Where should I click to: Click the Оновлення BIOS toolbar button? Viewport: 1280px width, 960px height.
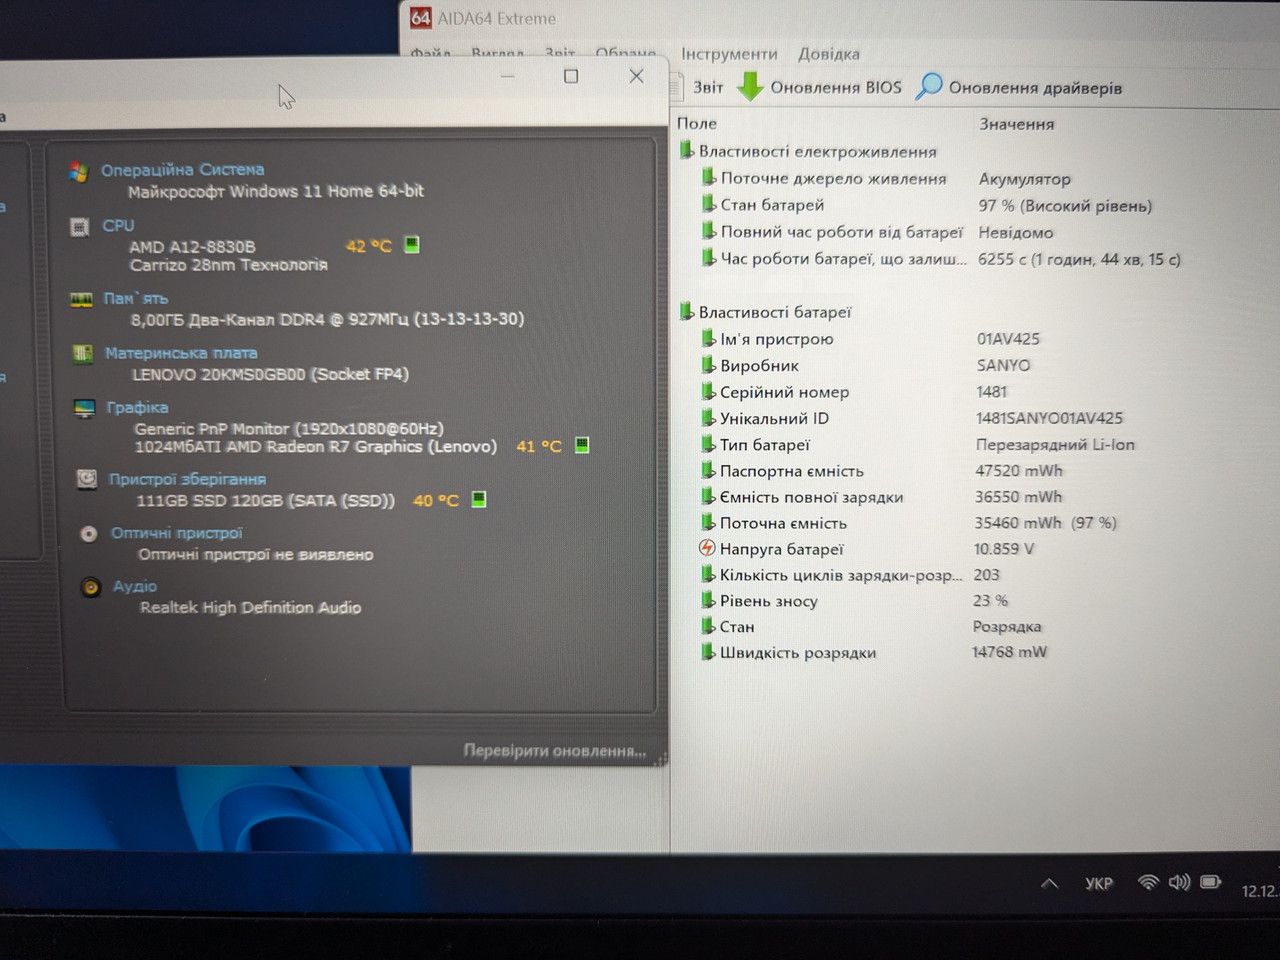pyautogui.click(x=820, y=87)
